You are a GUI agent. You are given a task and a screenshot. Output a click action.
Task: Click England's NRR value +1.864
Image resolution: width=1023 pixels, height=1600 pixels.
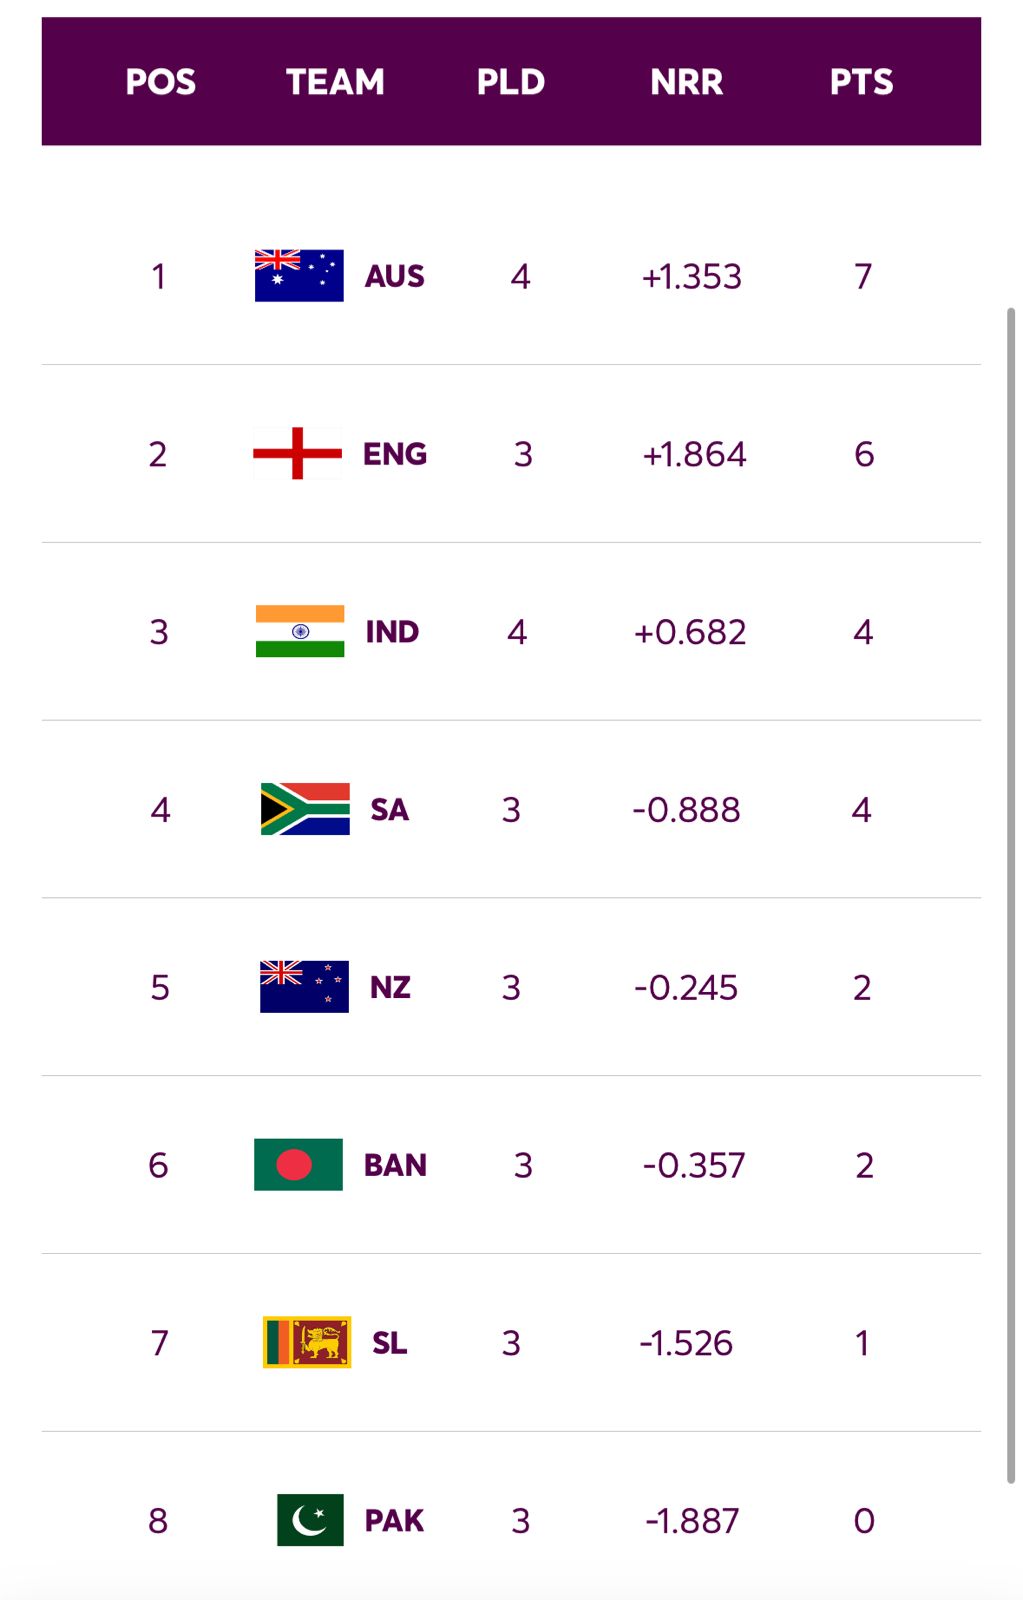(x=694, y=455)
